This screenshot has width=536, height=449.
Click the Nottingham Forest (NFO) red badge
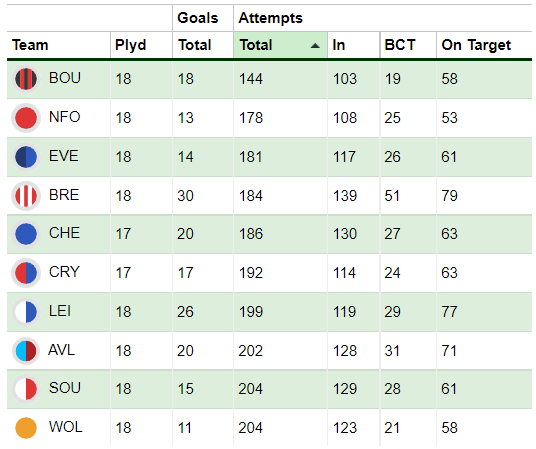[26, 118]
